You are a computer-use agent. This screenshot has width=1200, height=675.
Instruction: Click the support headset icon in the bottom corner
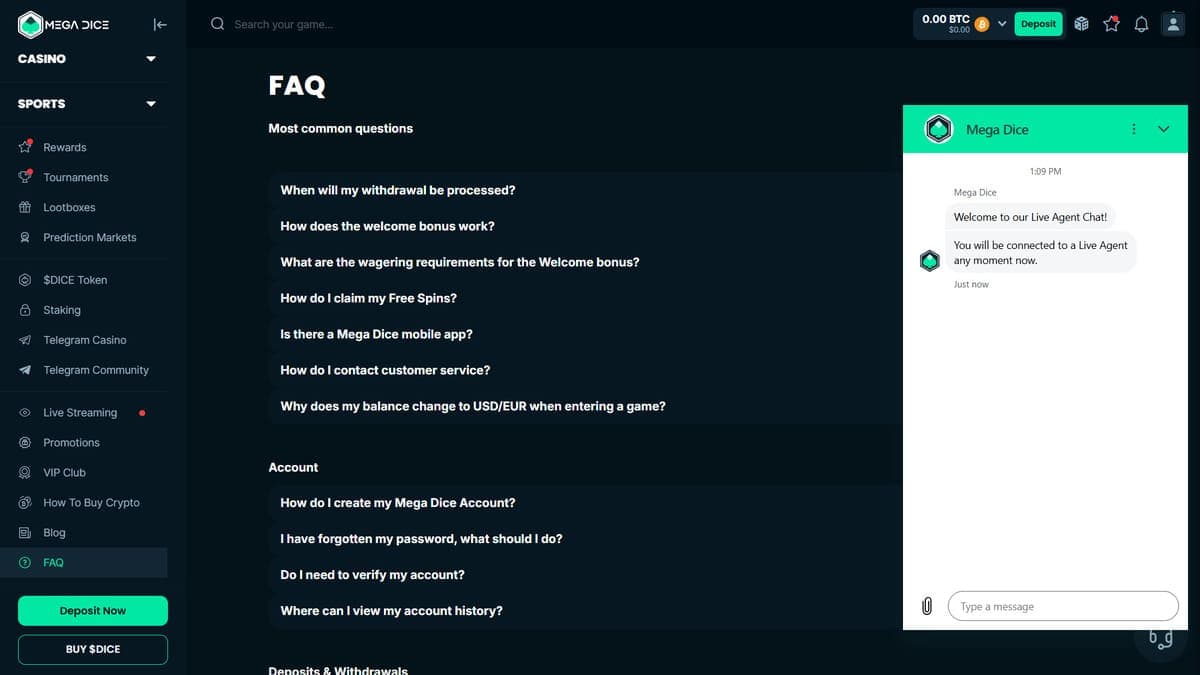coord(1160,638)
